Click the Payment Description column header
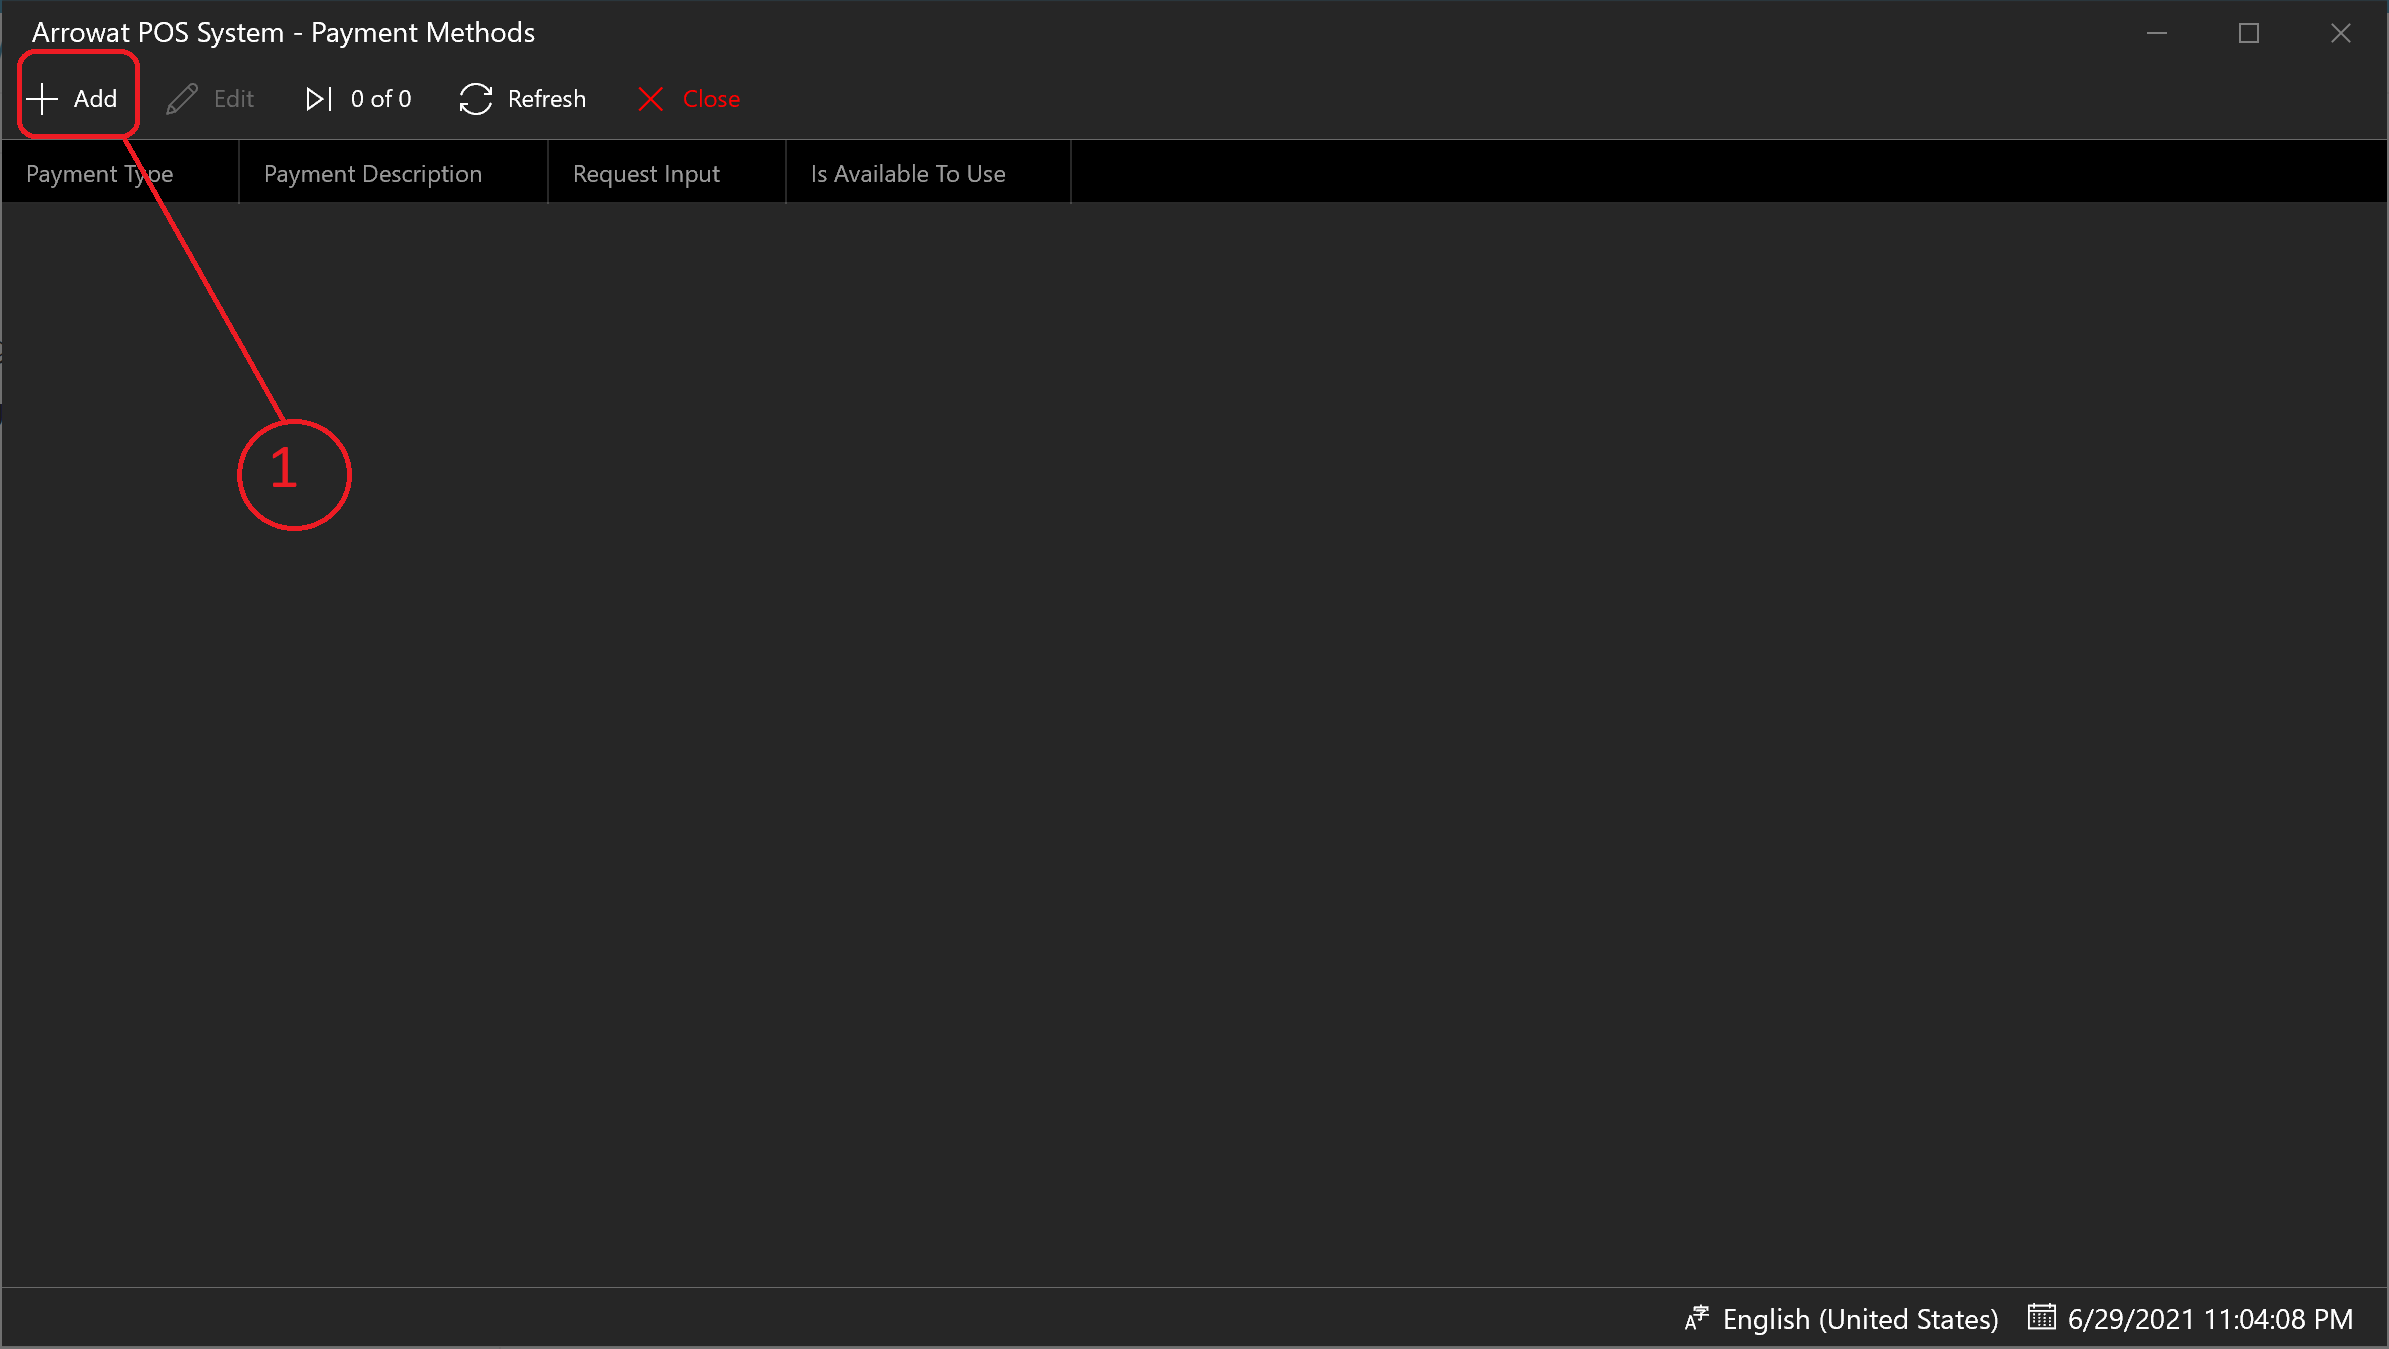The image size is (2389, 1349). pyautogui.click(x=371, y=172)
